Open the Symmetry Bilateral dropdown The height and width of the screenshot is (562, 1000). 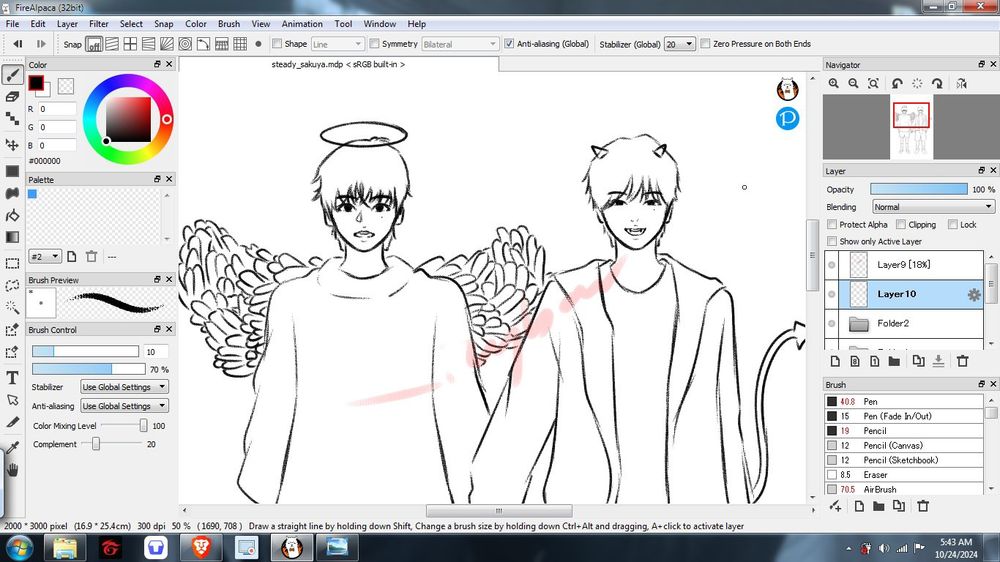459,44
